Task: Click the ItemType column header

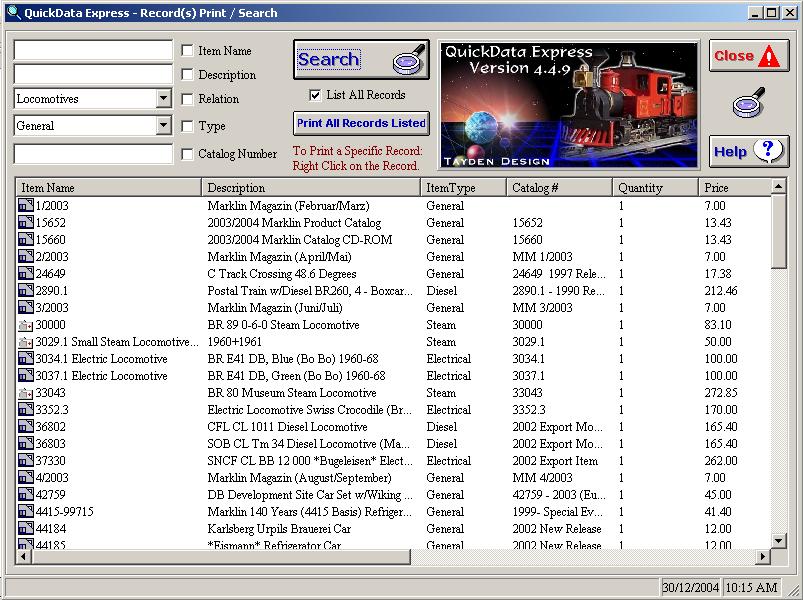Action: coord(461,188)
